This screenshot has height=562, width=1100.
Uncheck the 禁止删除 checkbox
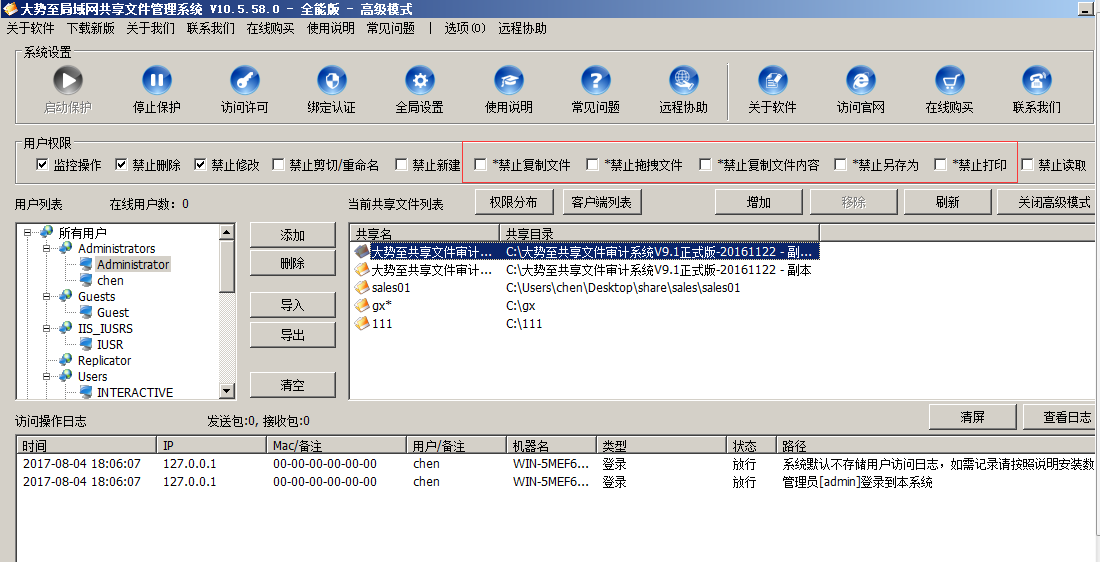pos(121,165)
